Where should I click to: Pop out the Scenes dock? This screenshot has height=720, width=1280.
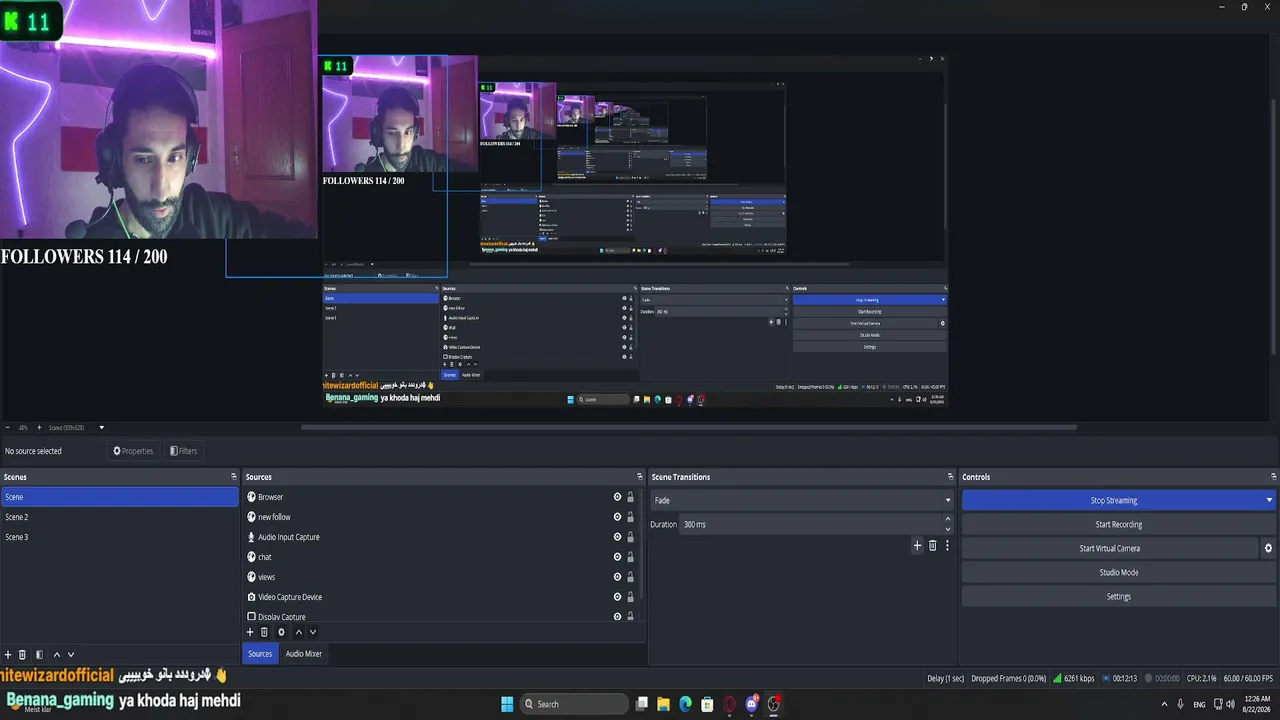(x=234, y=477)
